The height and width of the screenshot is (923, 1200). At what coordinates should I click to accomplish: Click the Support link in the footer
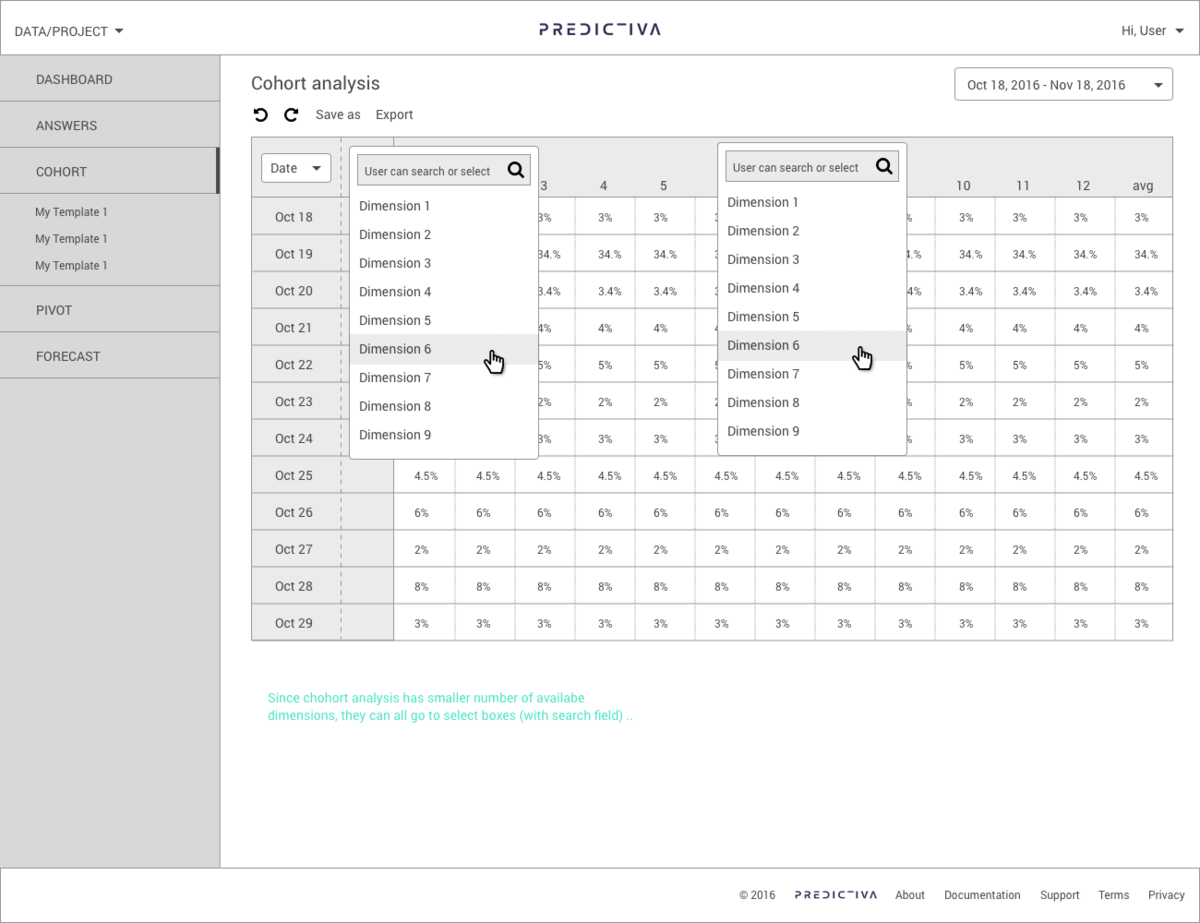(x=1060, y=895)
